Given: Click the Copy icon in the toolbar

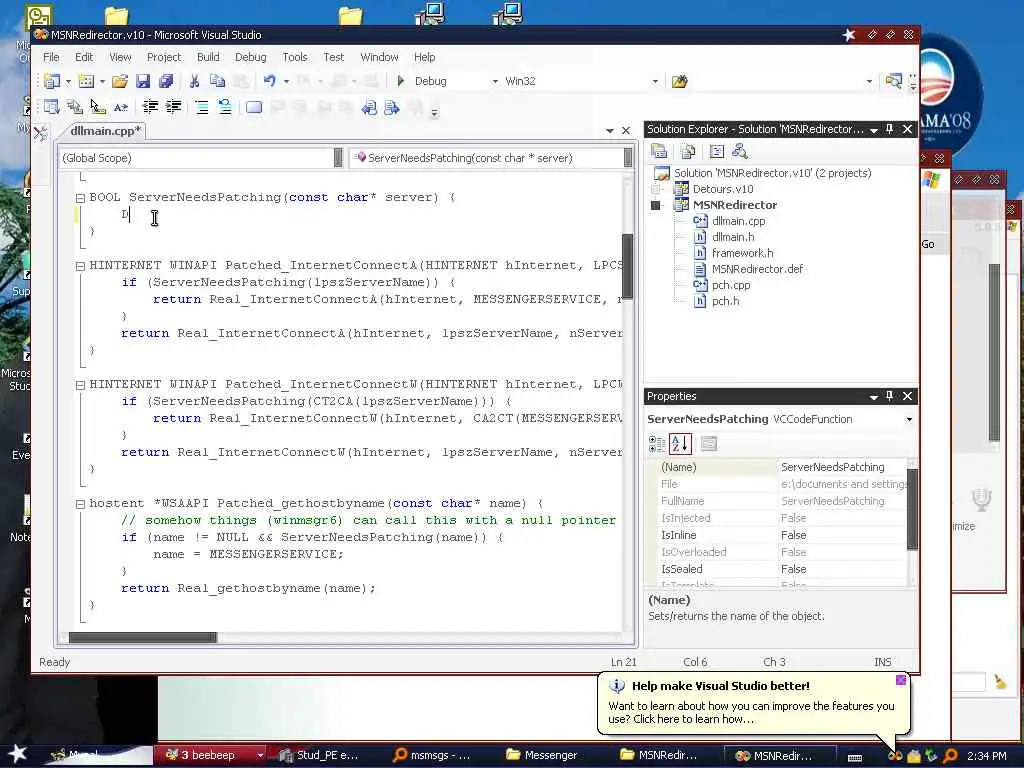Looking at the screenshot, I should click(x=217, y=81).
